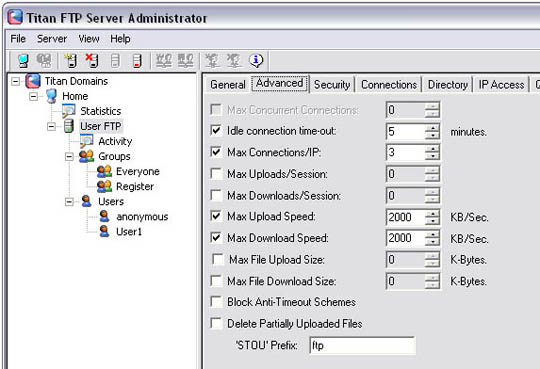Select the User1 label in tree
540x369 pixels.
pos(129,232)
